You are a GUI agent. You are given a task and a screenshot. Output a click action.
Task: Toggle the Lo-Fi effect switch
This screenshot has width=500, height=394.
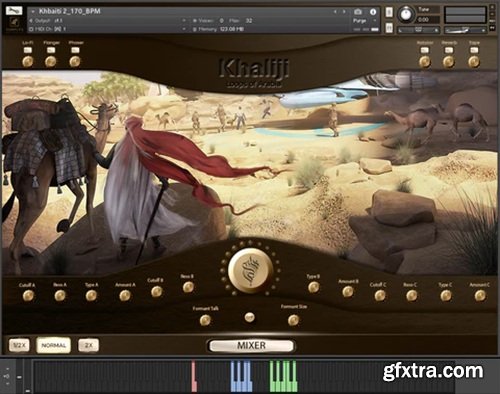(x=28, y=50)
